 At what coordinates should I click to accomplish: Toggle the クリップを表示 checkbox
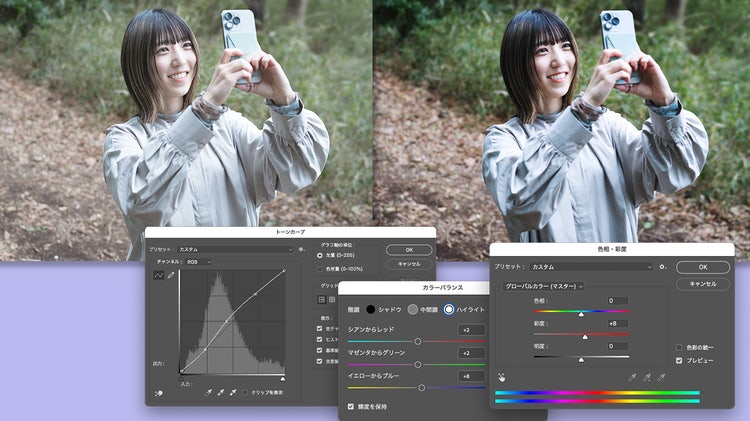(245, 393)
